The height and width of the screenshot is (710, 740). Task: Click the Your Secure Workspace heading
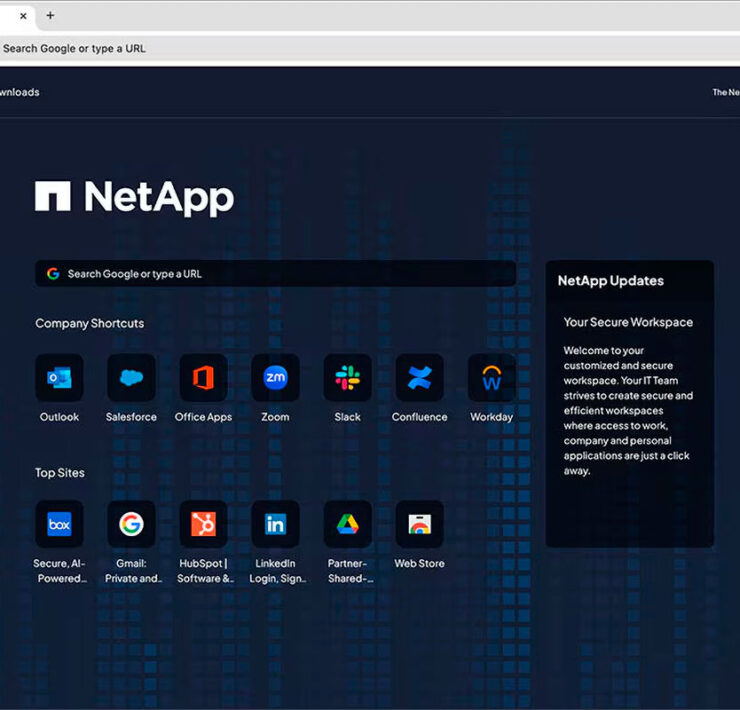[x=627, y=322]
